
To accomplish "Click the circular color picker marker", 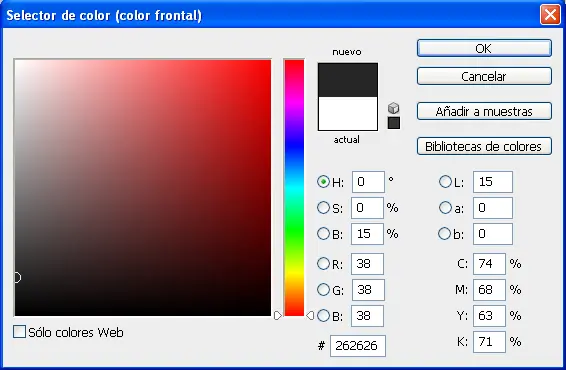I will click(17, 278).
